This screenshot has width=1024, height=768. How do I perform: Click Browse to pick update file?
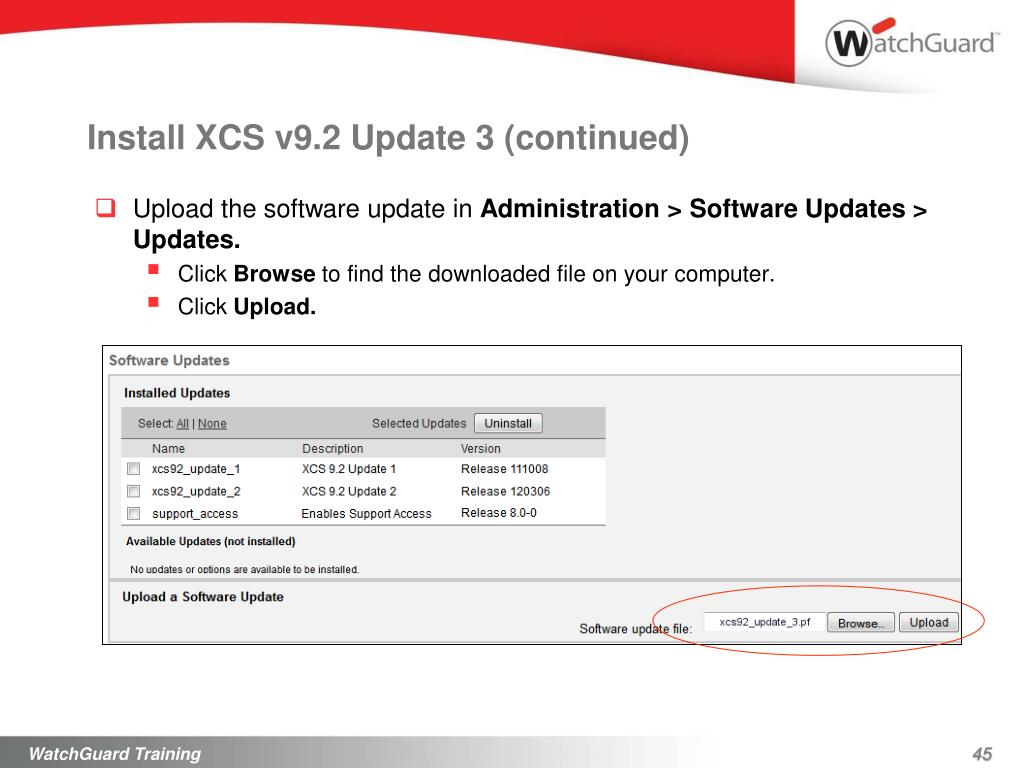[861, 623]
